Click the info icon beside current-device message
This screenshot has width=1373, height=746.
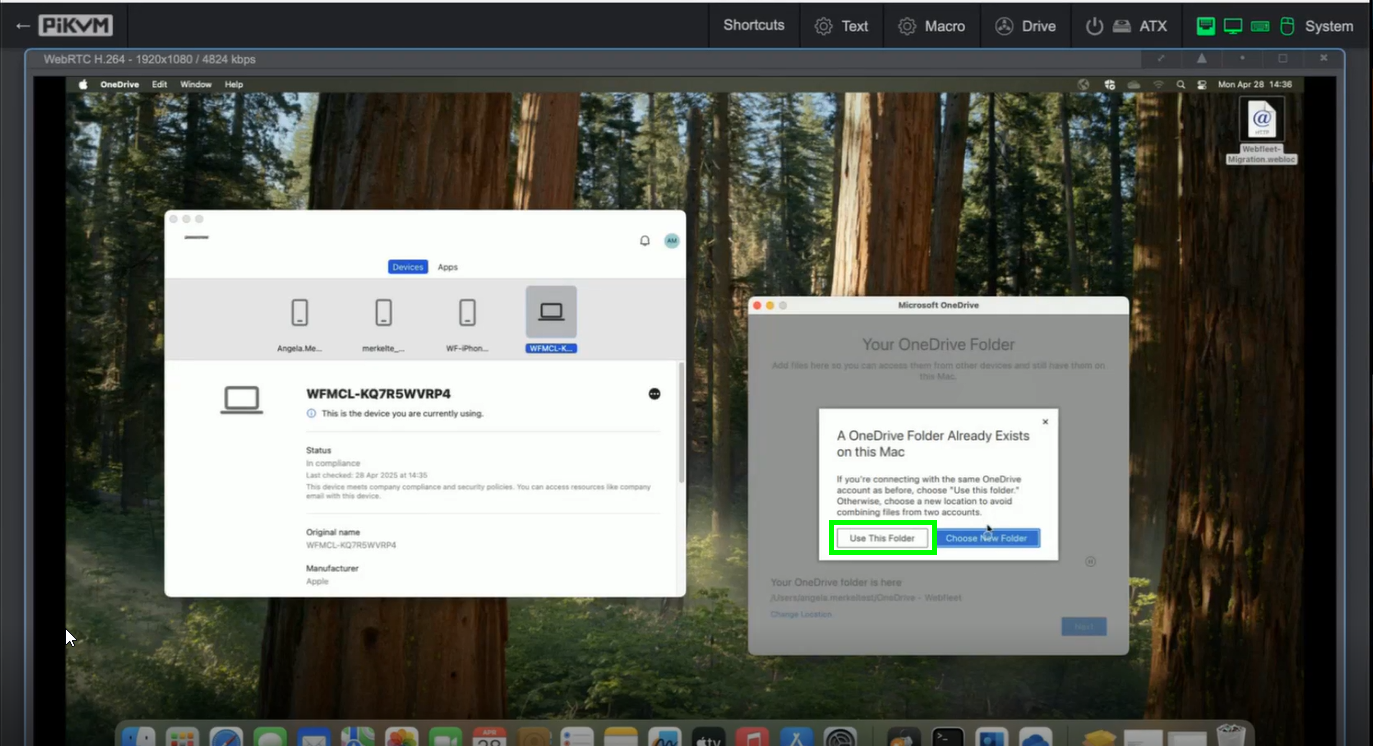(x=311, y=413)
